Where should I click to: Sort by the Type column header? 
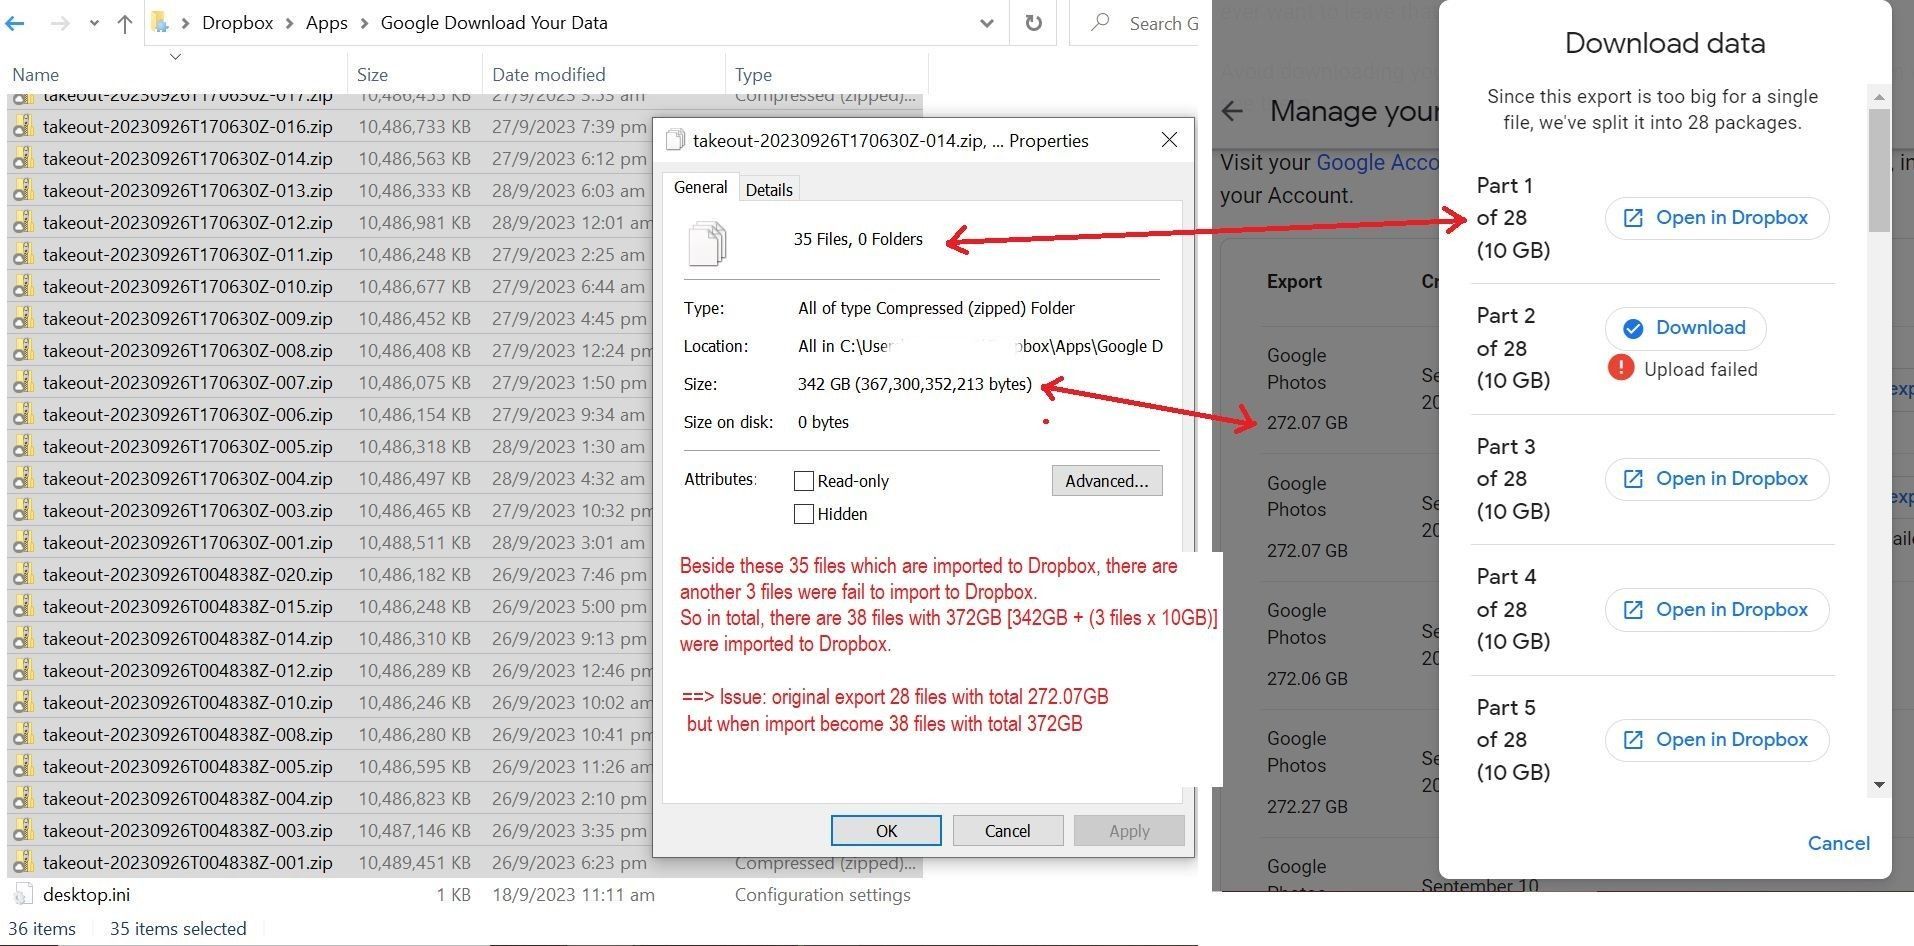click(753, 75)
